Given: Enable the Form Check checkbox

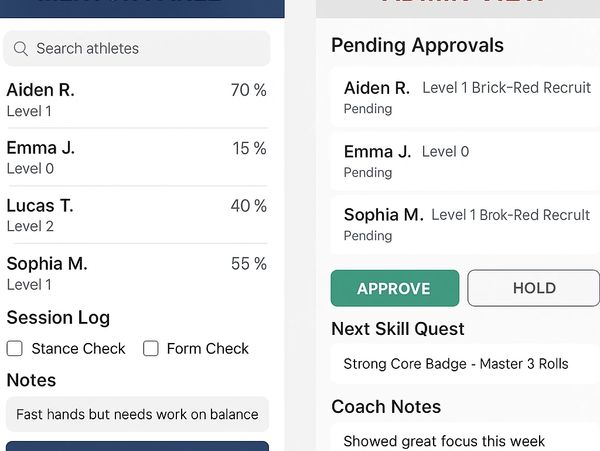Looking at the screenshot, I should [x=150, y=348].
